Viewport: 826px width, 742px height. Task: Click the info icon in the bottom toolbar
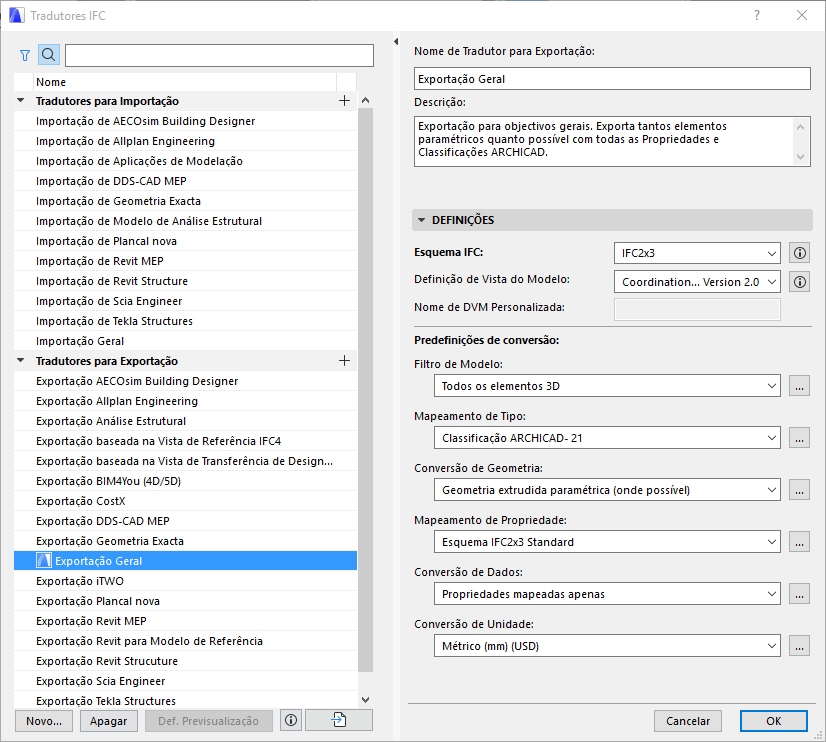290,720
